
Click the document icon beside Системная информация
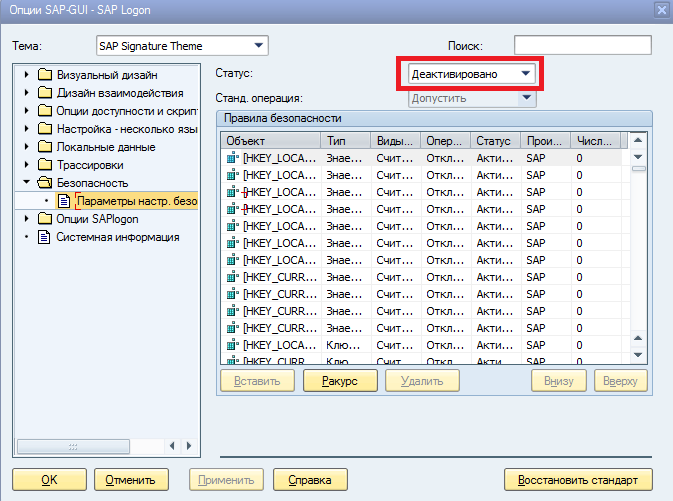[44, 237]
